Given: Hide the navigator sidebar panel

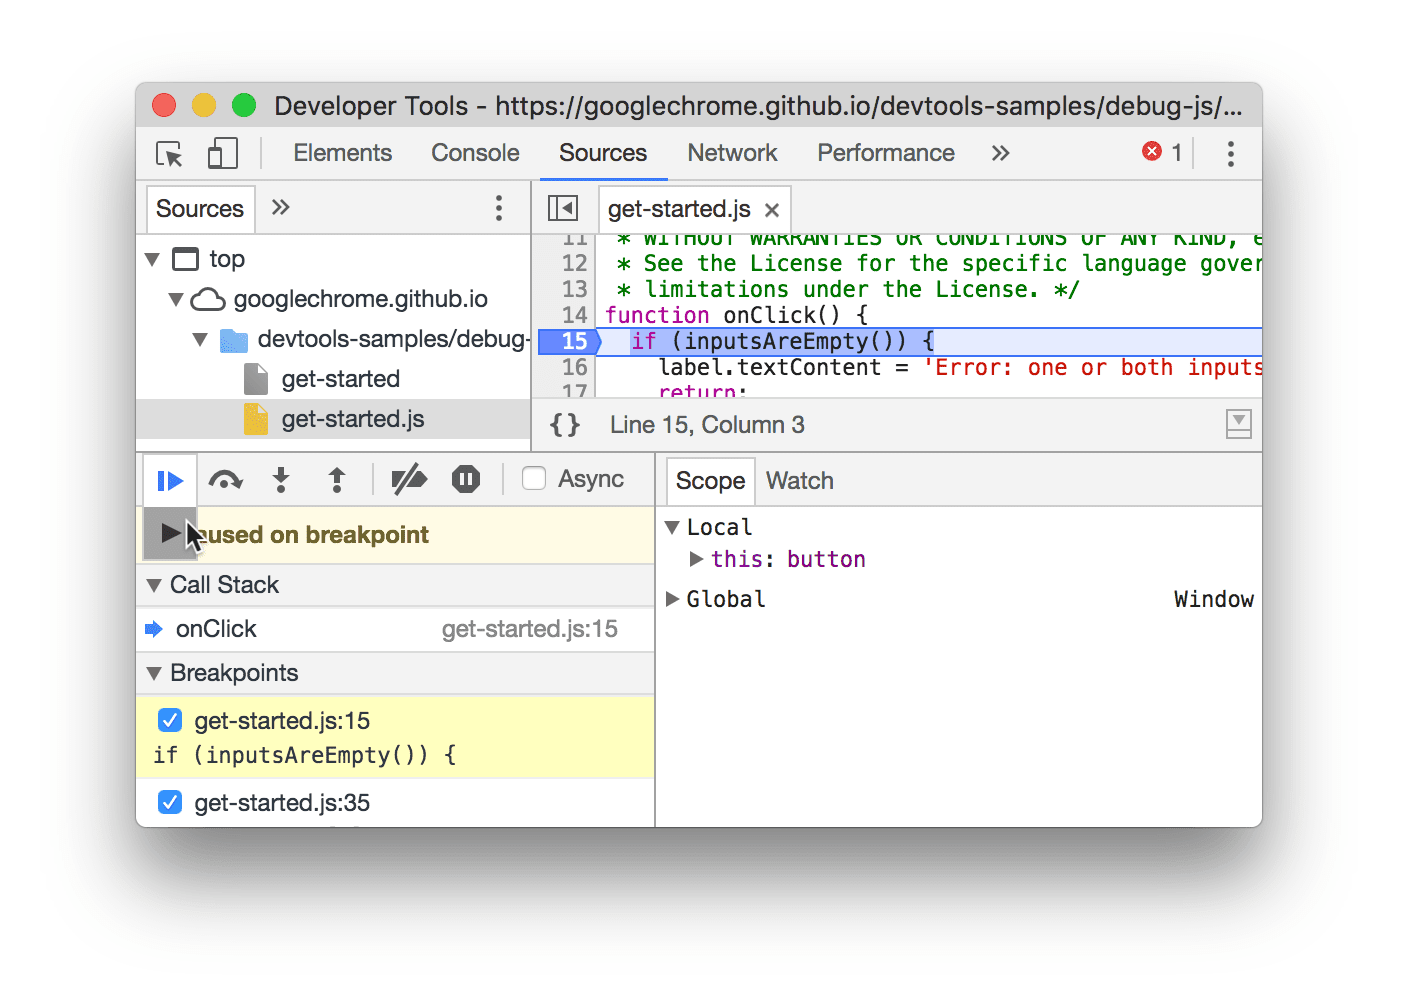Looking at the screenshot, I should point(563,208).
